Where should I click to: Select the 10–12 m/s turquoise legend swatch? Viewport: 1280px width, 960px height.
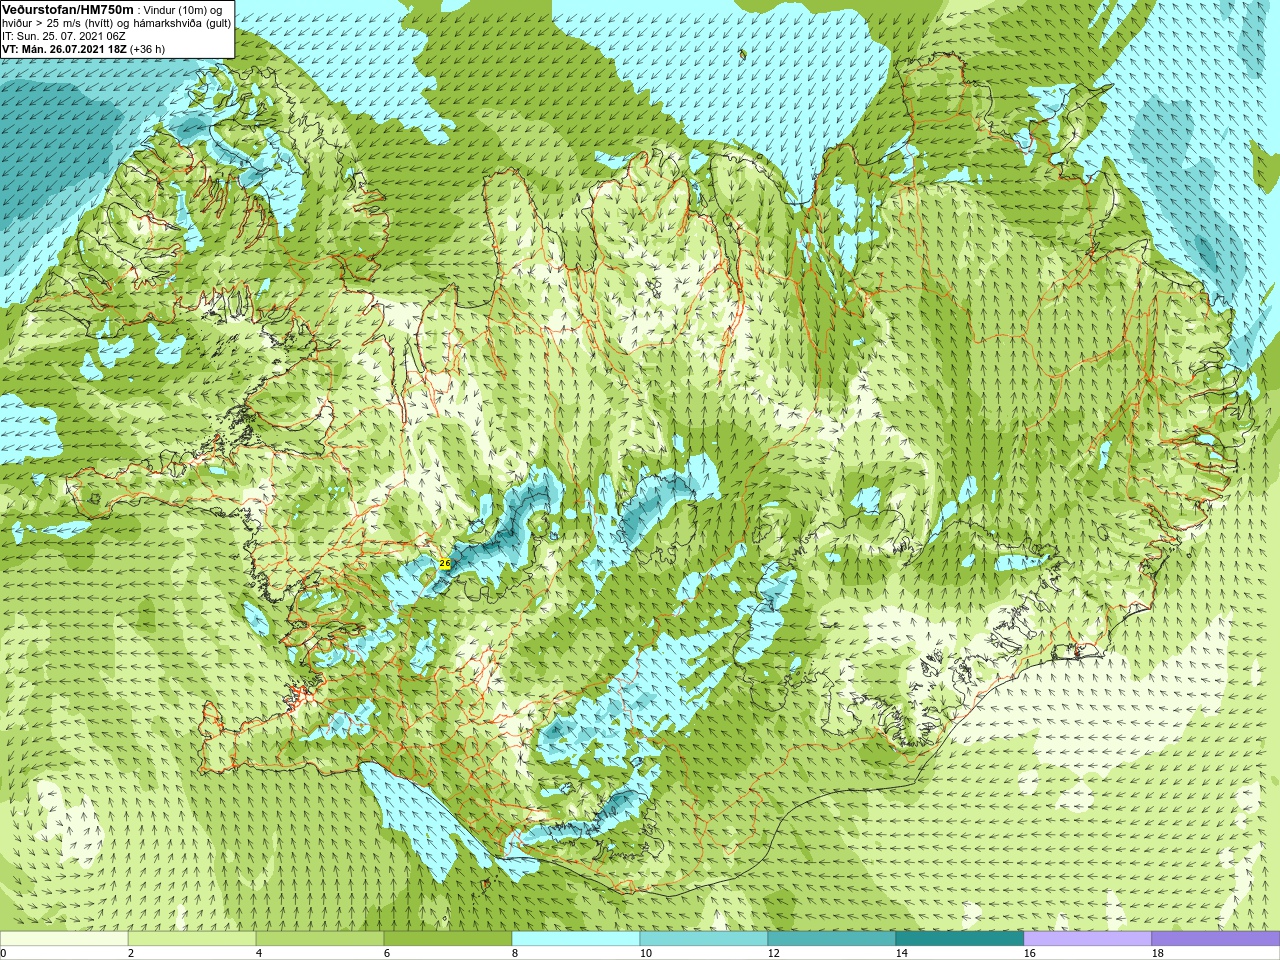704,939
